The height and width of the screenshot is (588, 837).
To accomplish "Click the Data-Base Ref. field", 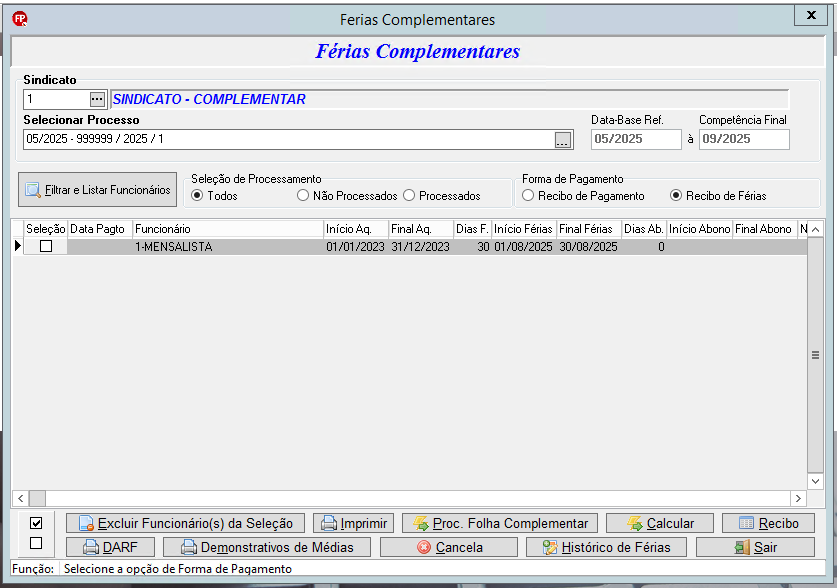I will 636,139.
